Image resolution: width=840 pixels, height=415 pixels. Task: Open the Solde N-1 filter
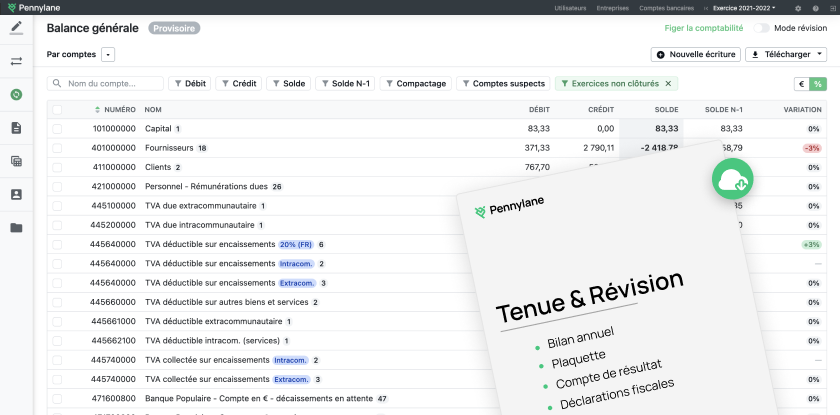click(x=345, y=84)
